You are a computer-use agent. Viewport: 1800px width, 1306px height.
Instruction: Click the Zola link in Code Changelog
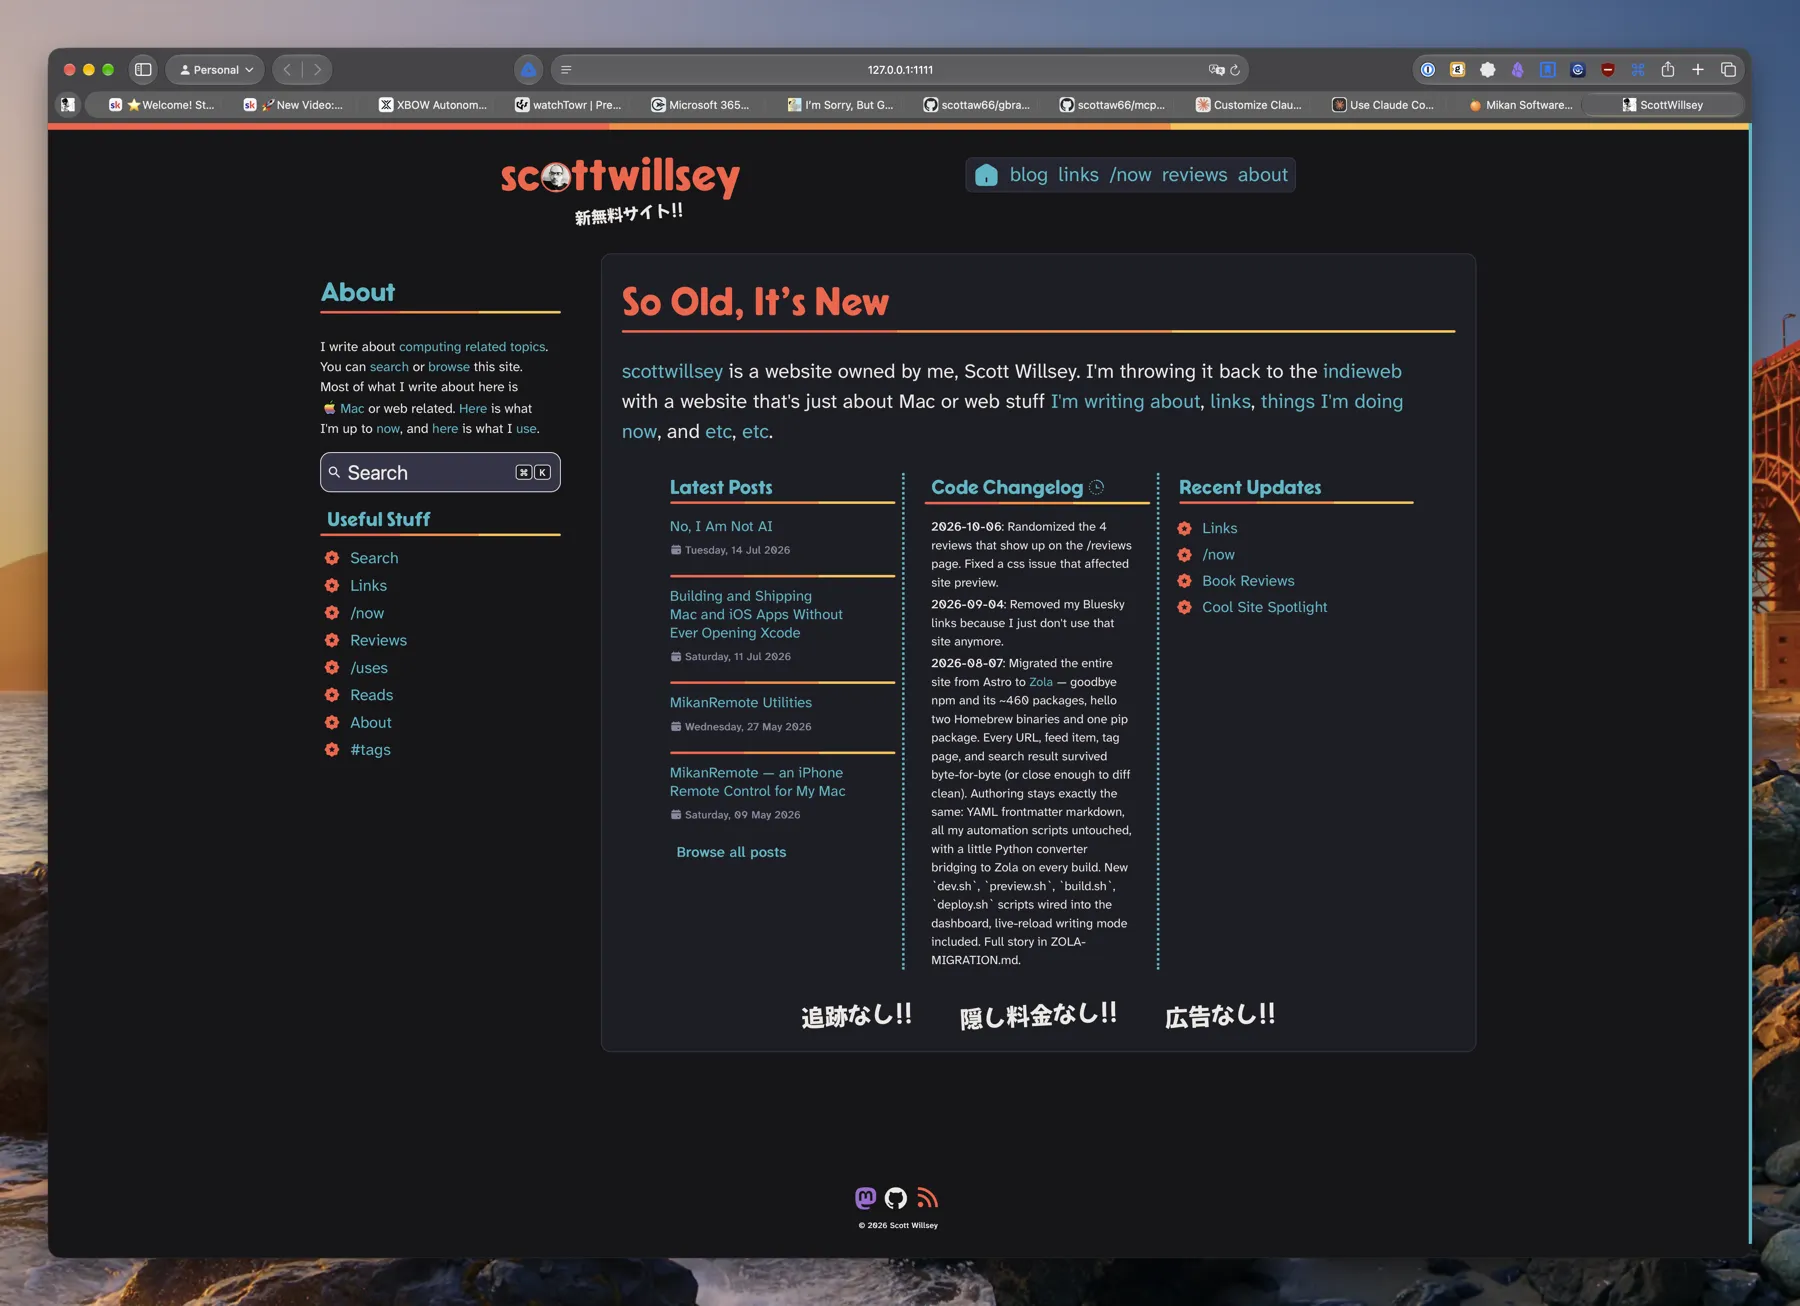click(1041, 682)
